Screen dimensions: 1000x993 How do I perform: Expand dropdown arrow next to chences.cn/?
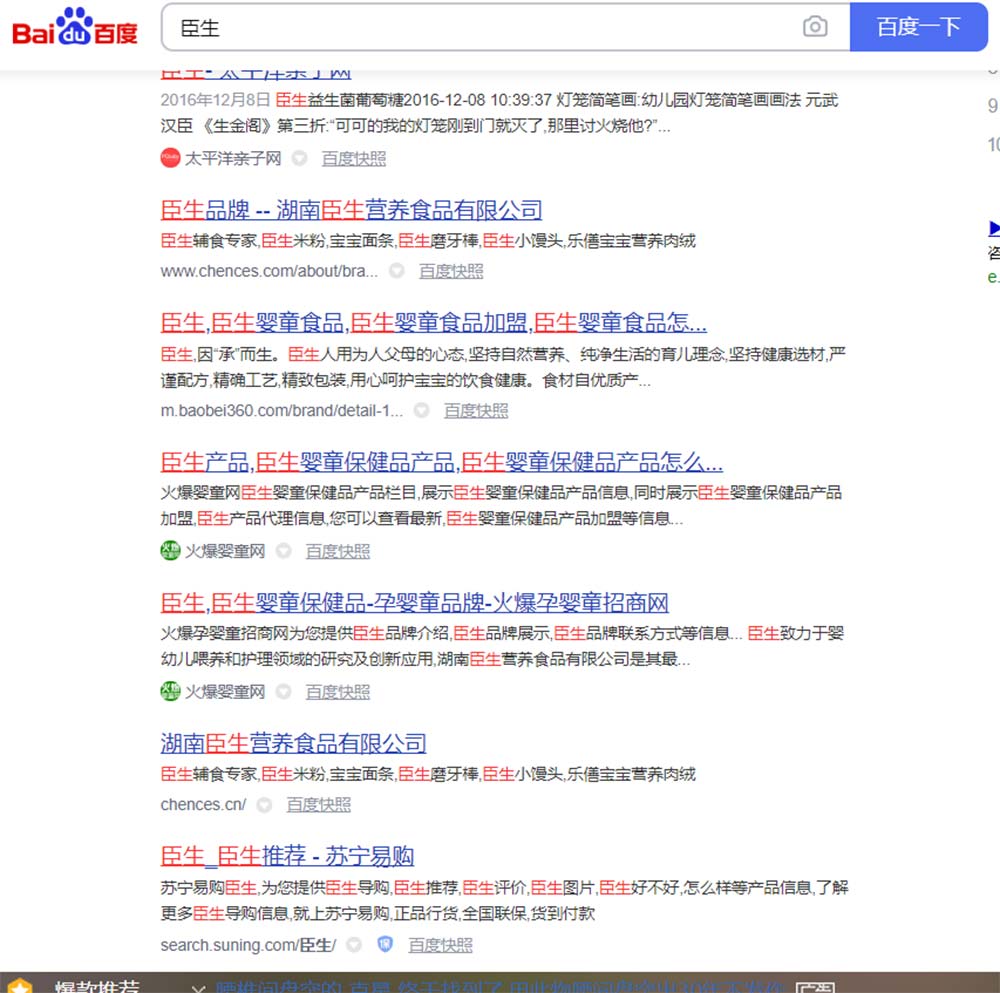(x=264, y=805)
